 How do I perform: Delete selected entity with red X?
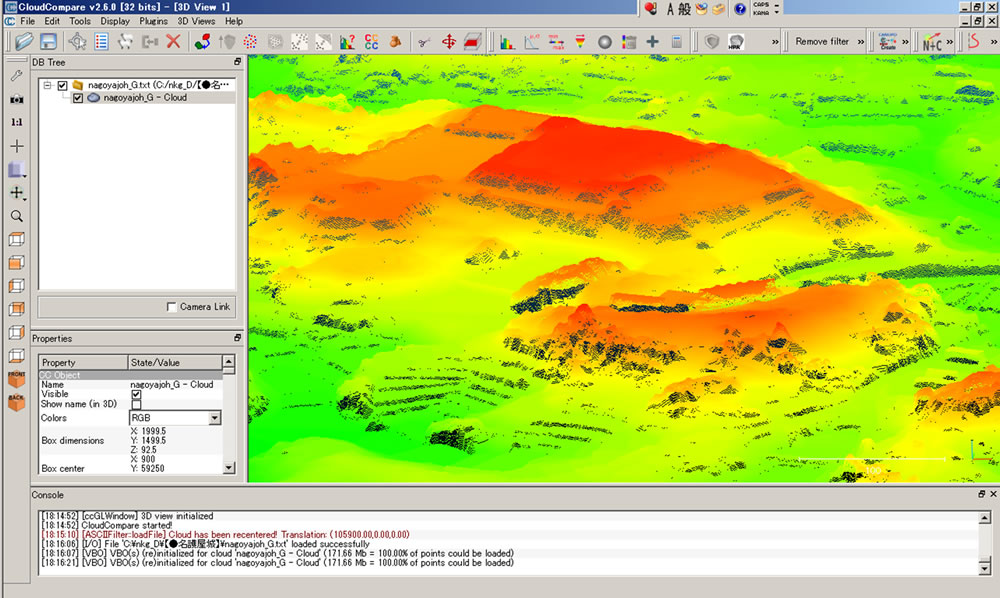pyautogui.click(x=173, y=42)
